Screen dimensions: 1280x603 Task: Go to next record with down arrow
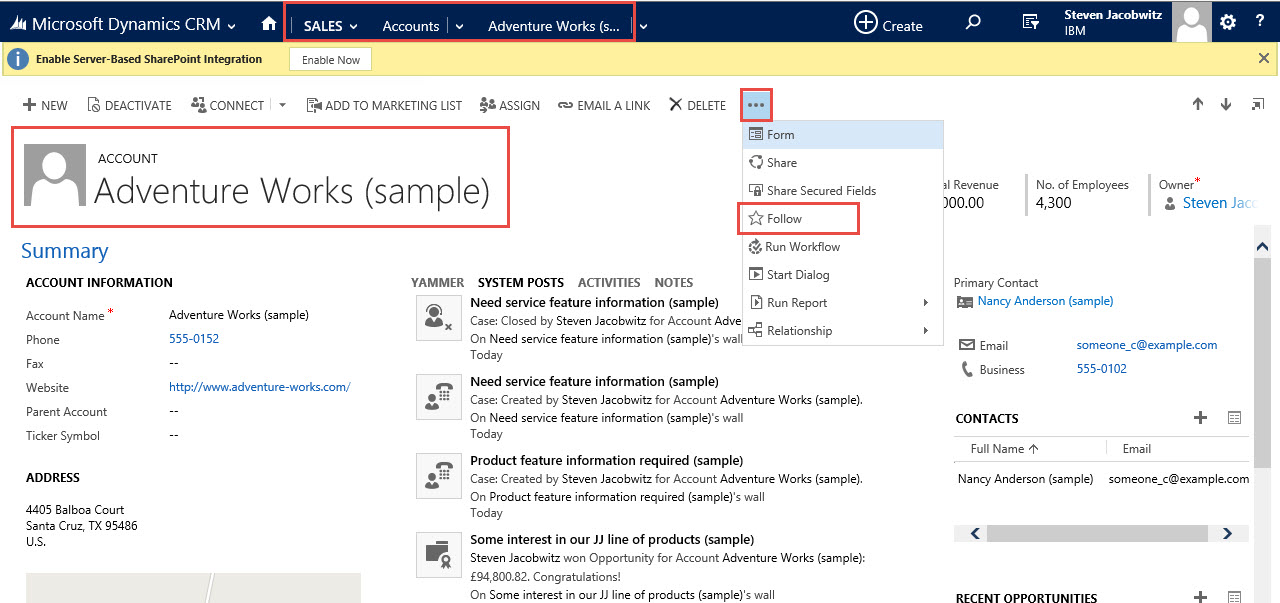[x=1226, y=105]
